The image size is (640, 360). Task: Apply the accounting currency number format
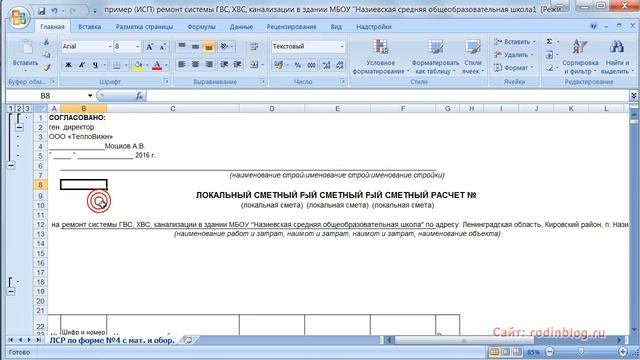tap(279, 65)
